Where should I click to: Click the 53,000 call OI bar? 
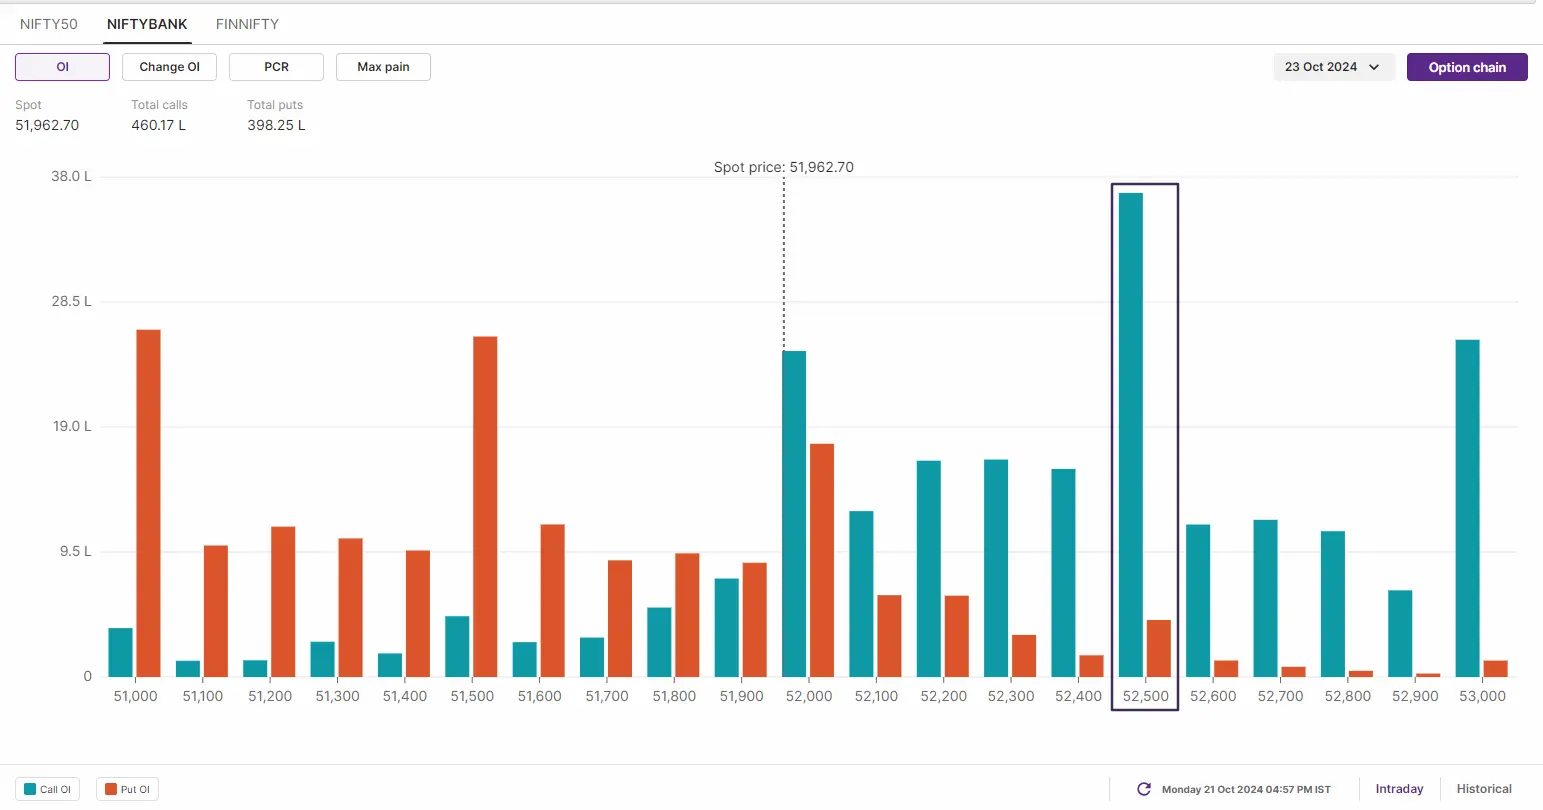(x=1467, y=508)
